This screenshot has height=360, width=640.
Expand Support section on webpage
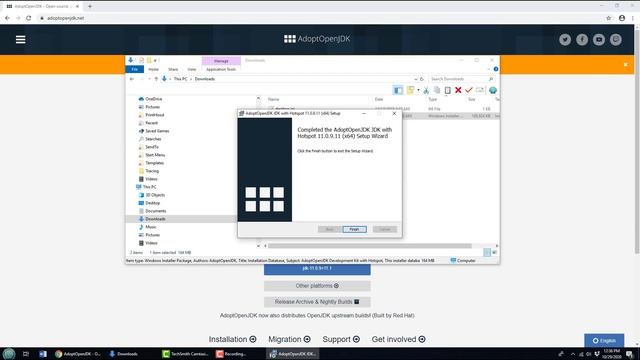pos(341,339)
